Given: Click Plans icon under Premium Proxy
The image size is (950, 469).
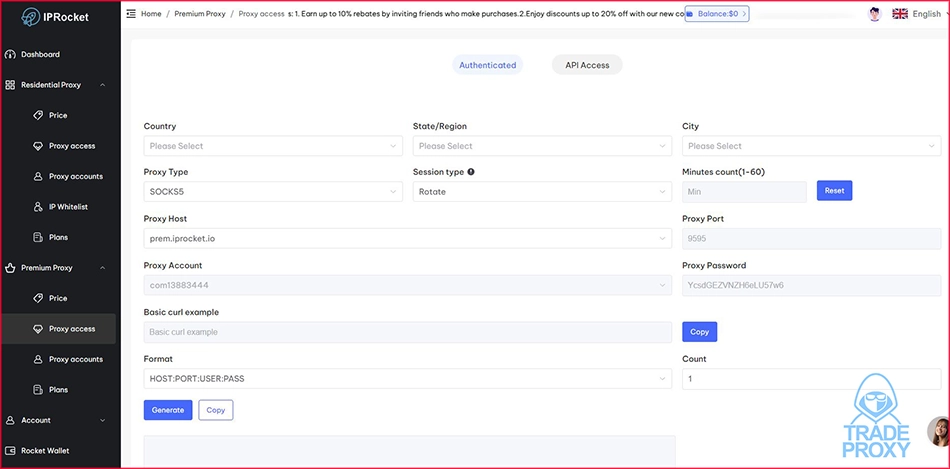Looking at the screenshot, I should click(38, 390).
